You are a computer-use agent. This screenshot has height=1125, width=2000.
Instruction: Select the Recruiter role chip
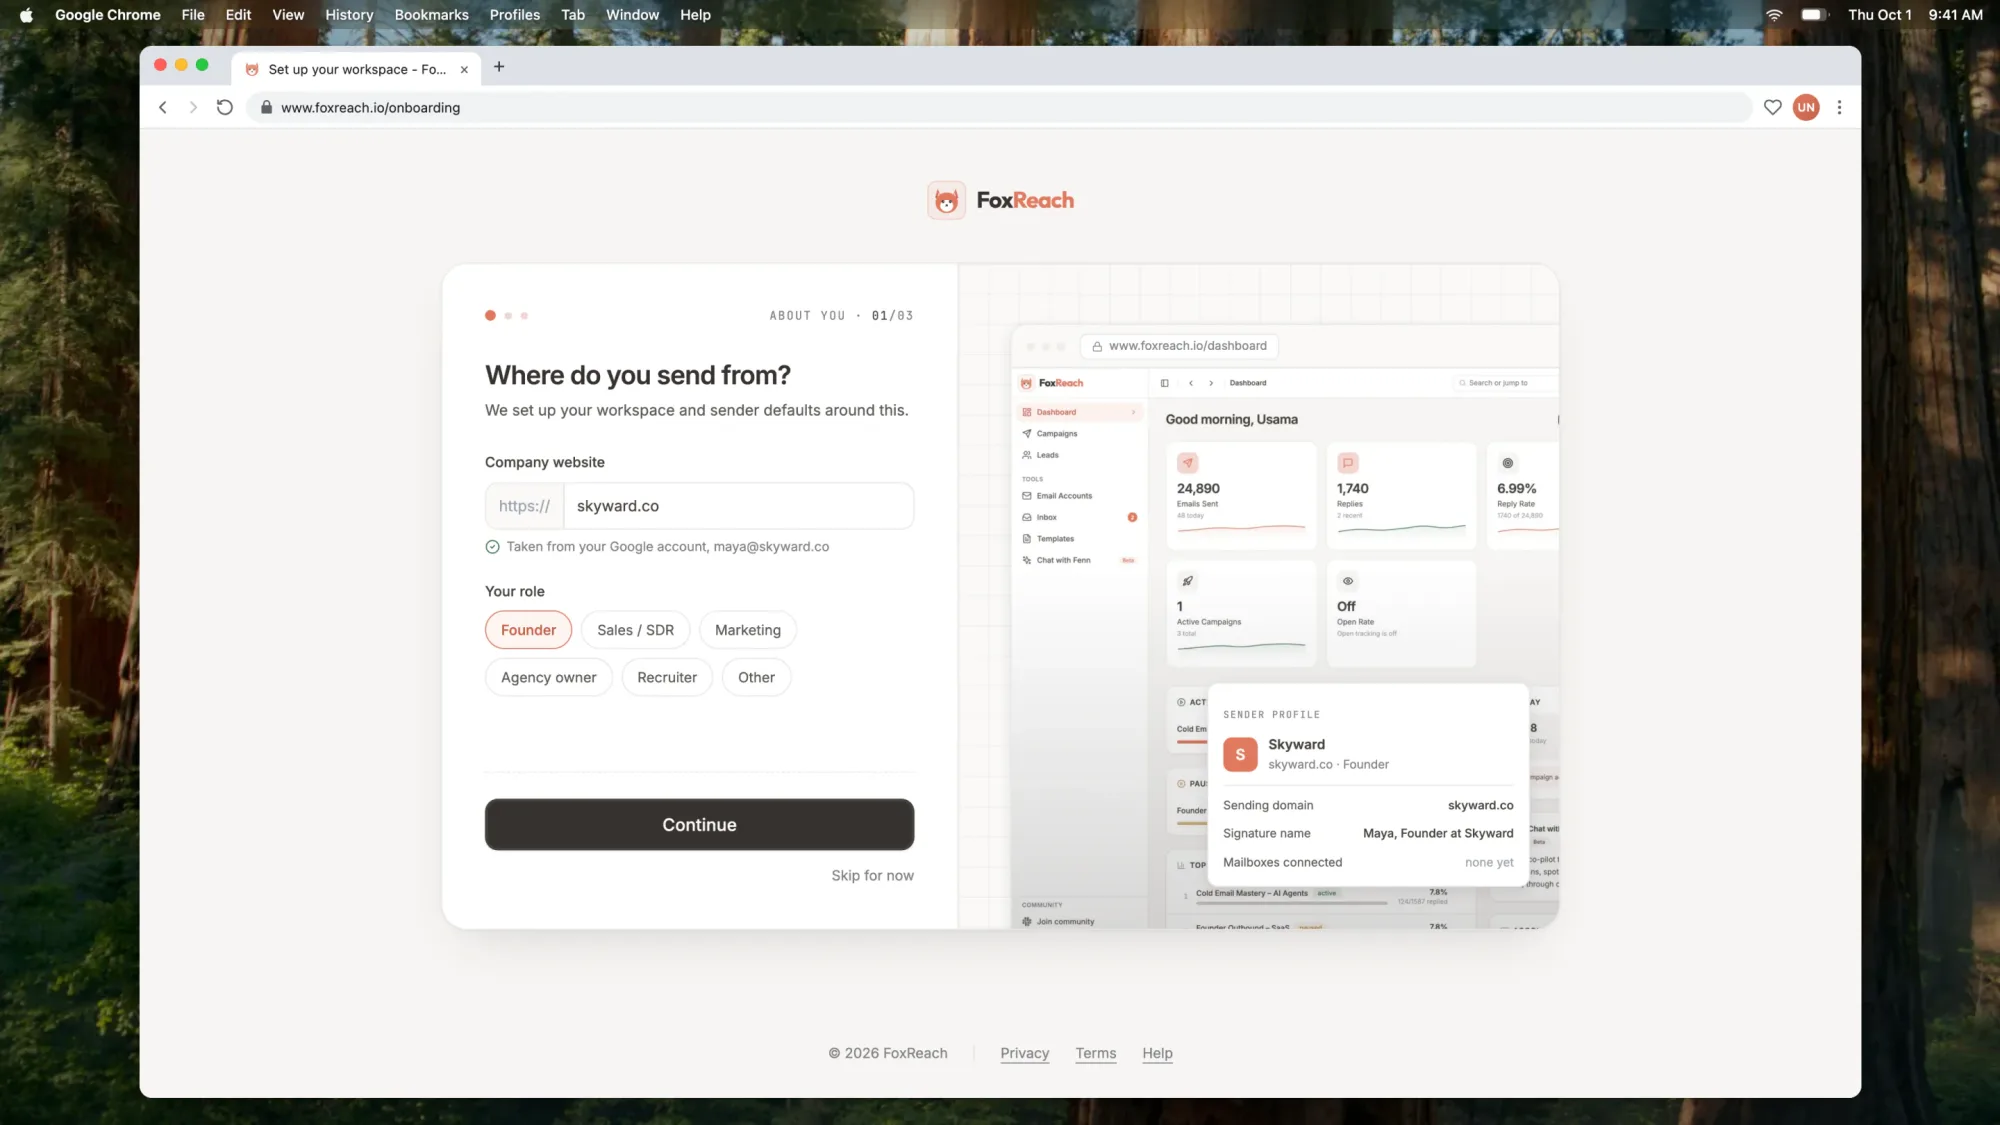[667, 677]
